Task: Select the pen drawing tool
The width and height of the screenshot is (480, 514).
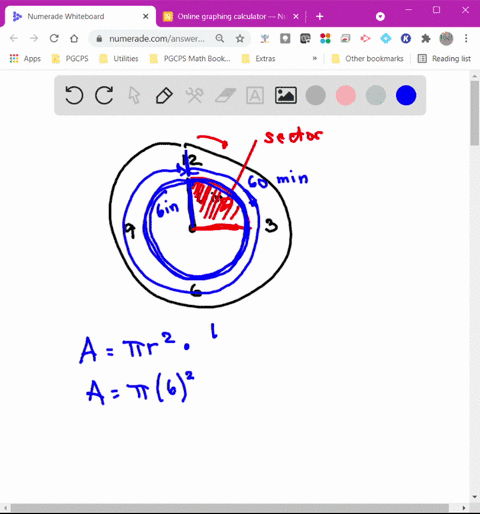Action: [164, 95]
